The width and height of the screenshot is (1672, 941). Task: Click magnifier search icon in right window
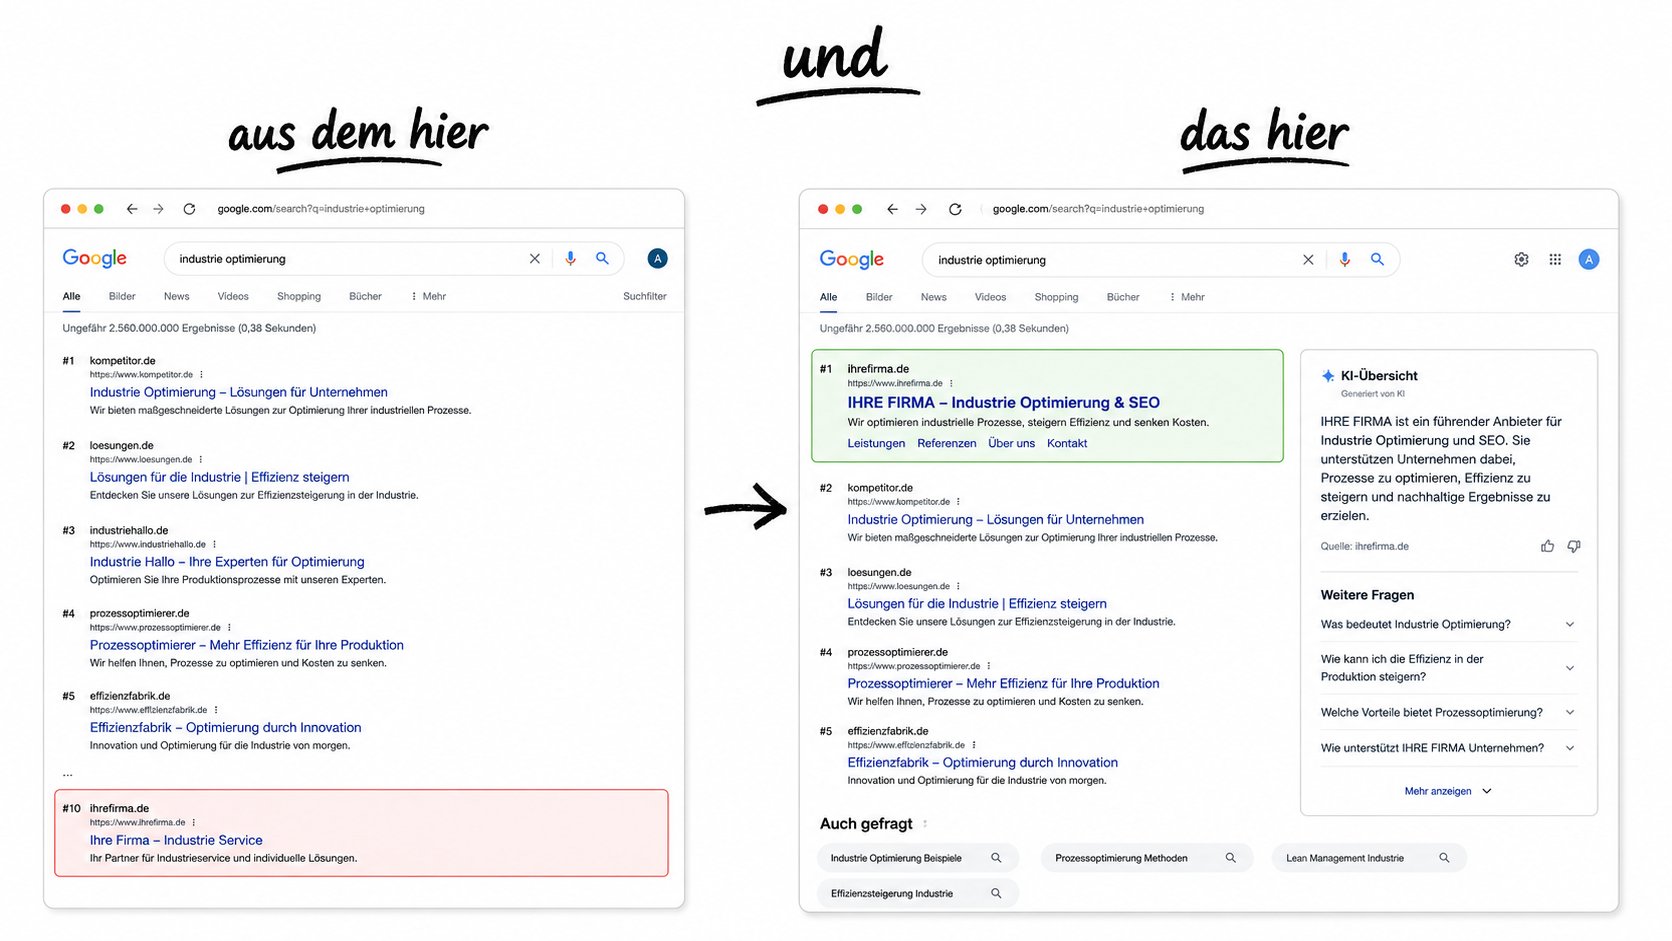pyautogui.click(x=1377, y=259)
